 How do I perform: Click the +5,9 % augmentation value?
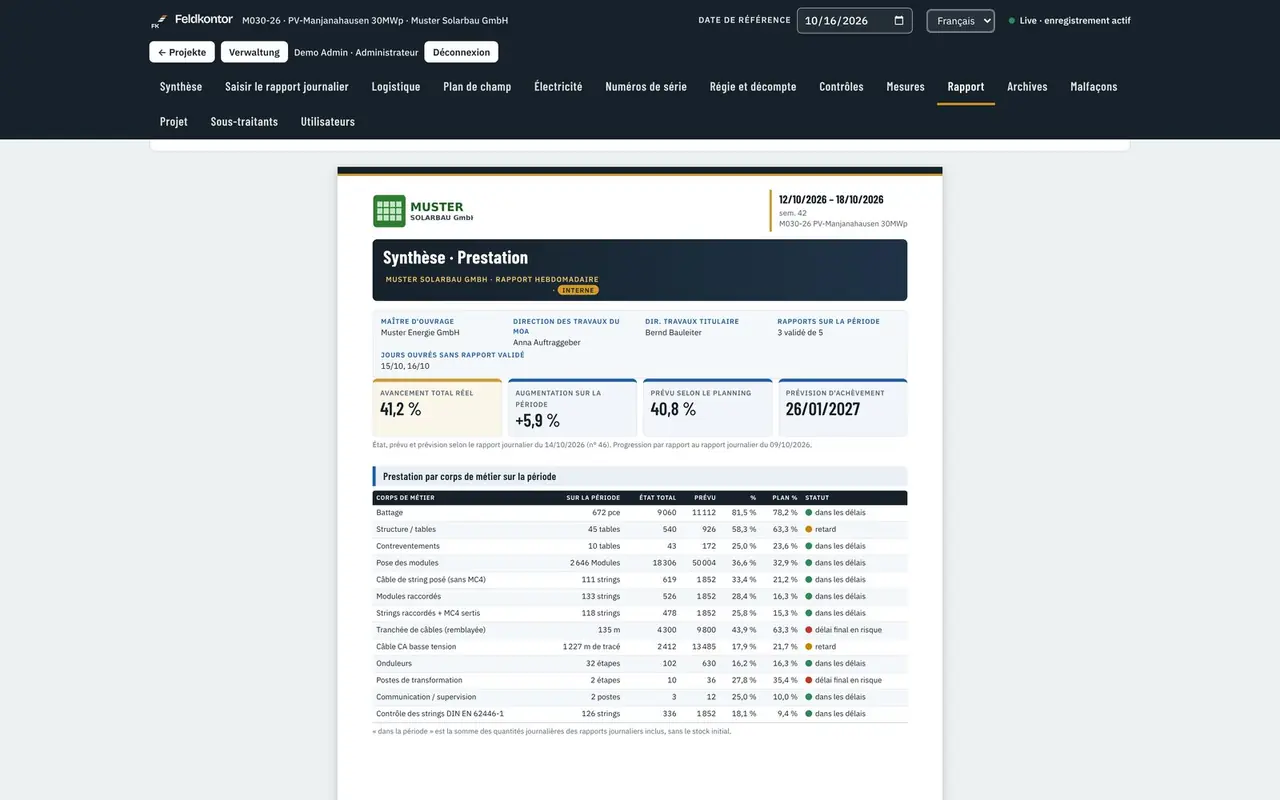click(x=537, y=421)
